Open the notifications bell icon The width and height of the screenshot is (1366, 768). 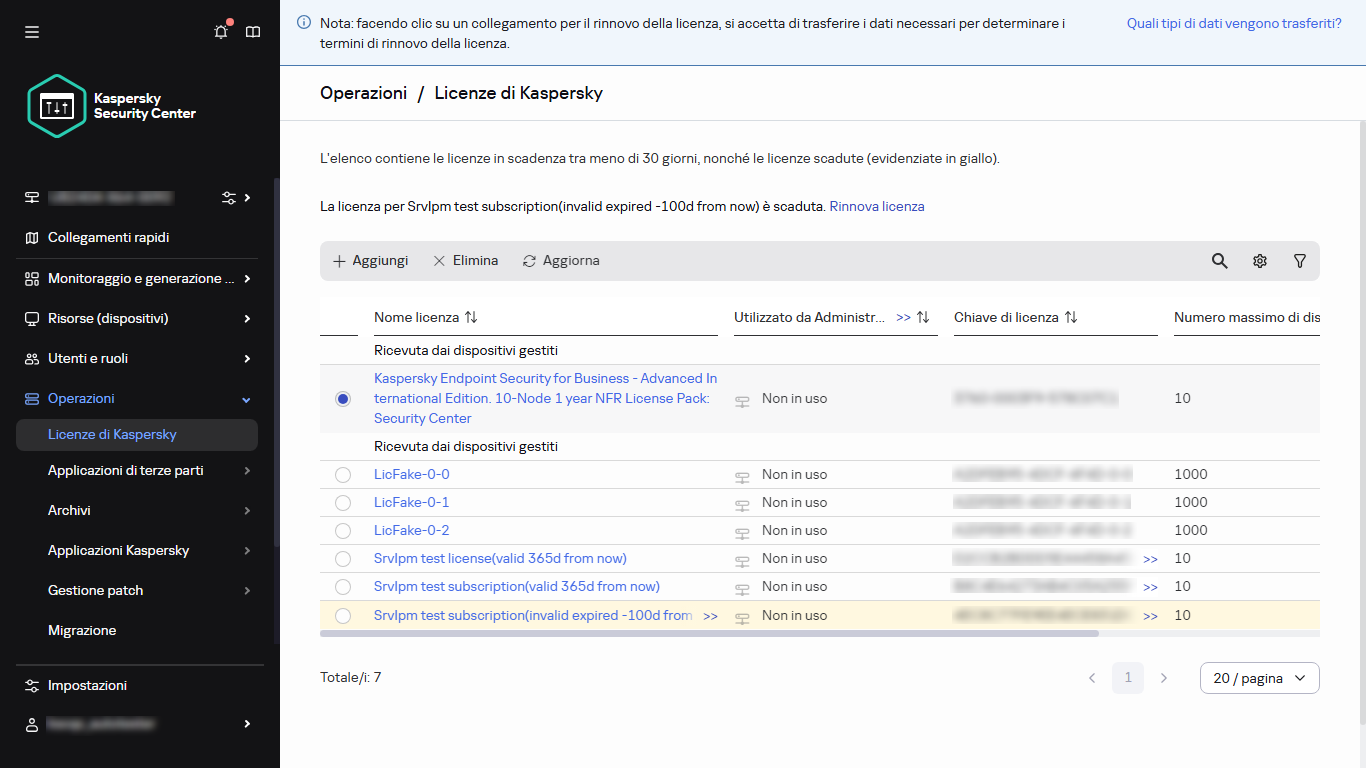[x=221, y=32]
